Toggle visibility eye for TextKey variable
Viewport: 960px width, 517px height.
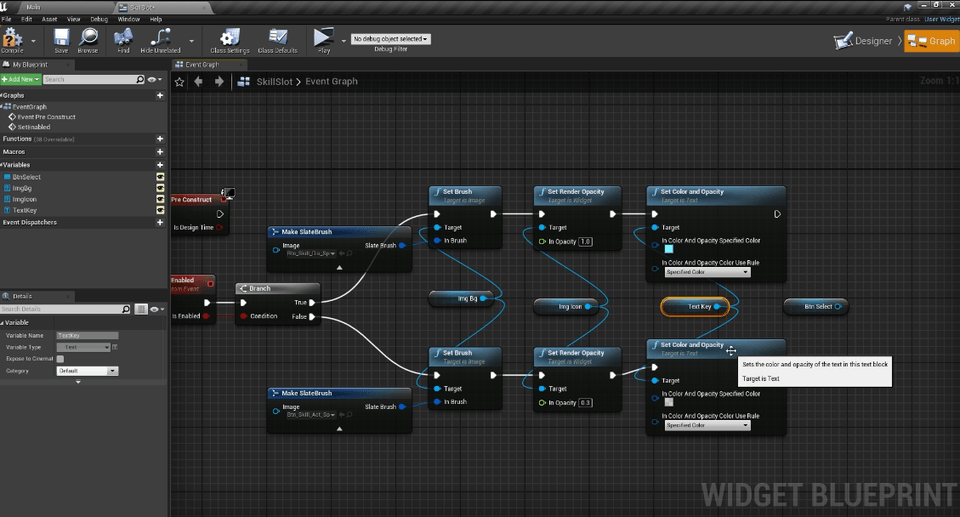pos(160,211)
